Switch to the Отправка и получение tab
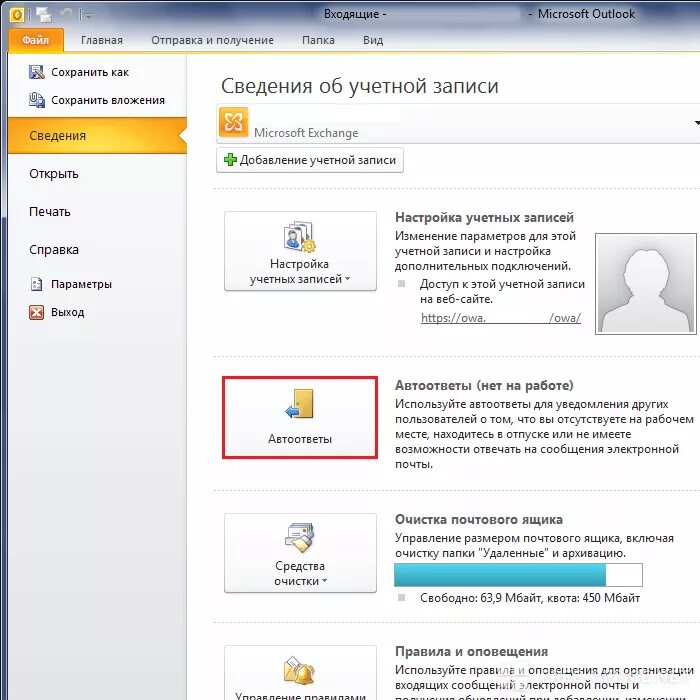Screen dimensions: 700x700 (212, 40)
